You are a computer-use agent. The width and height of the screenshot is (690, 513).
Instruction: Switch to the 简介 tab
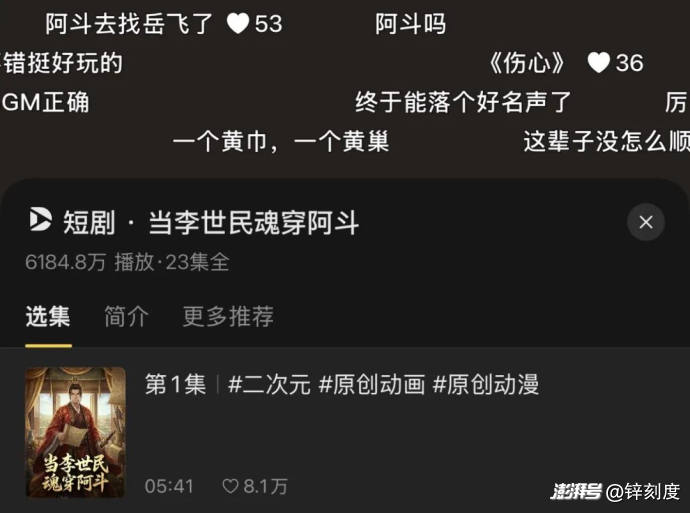126,316
